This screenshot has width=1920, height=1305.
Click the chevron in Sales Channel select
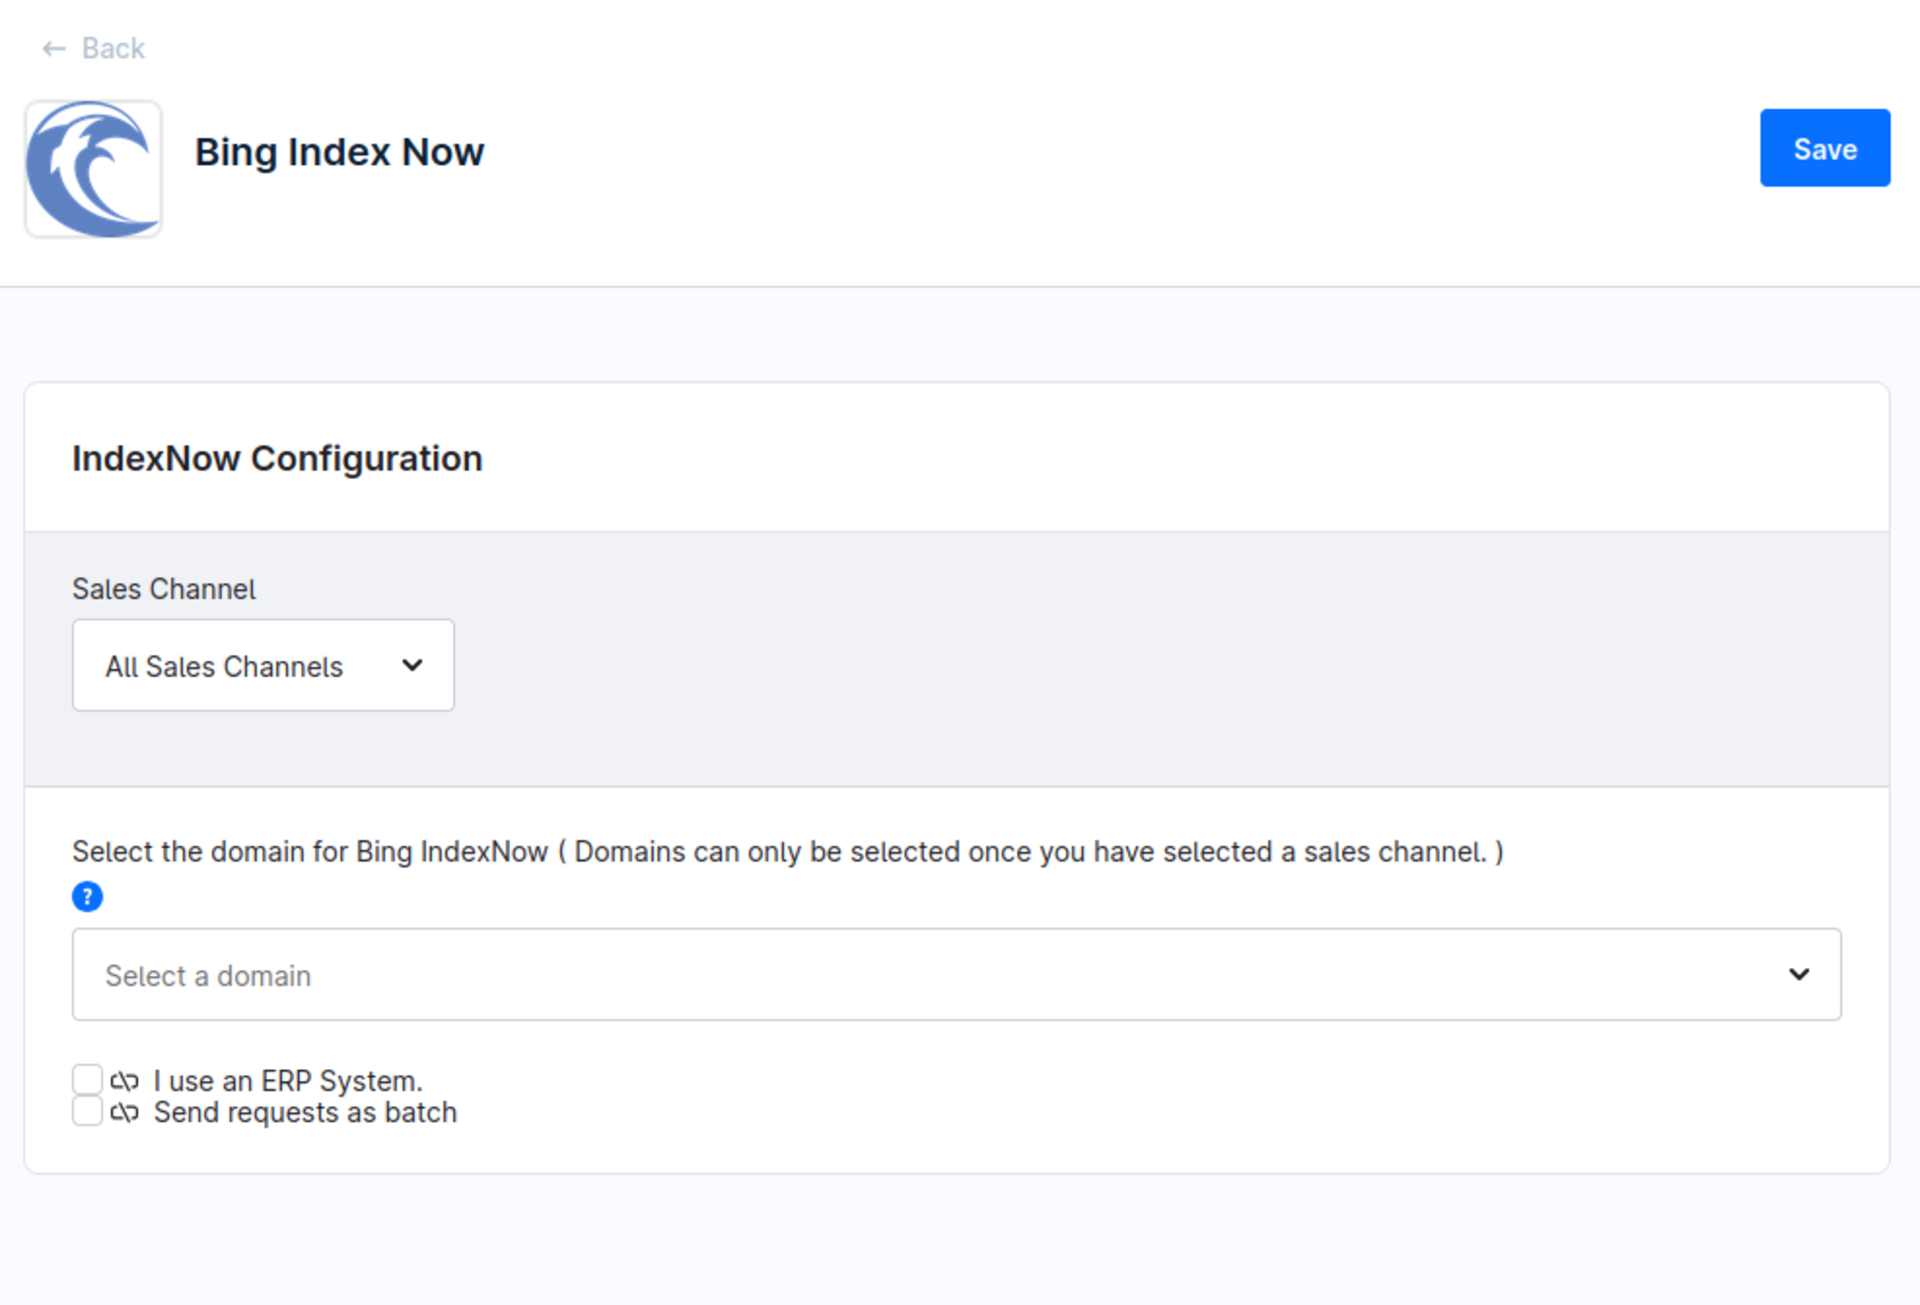tap(412, 666)
